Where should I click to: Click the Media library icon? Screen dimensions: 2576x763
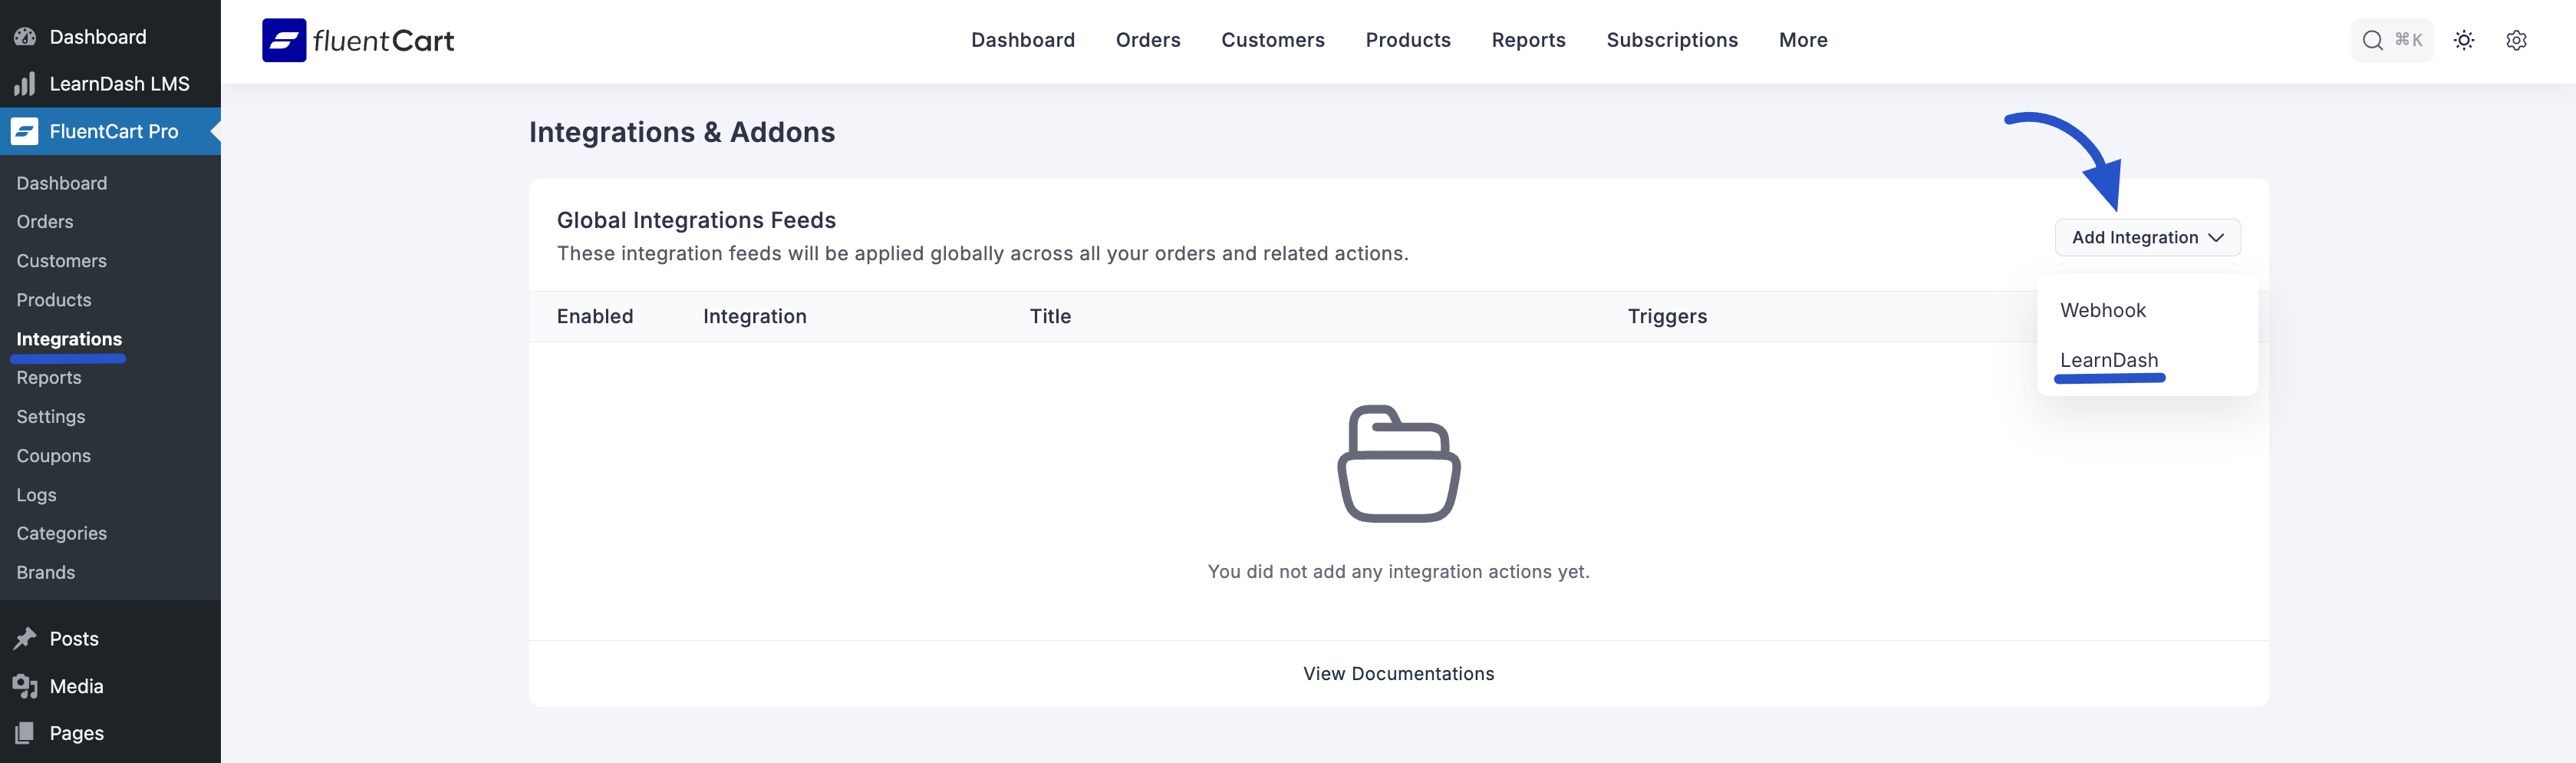pos(25,686)
